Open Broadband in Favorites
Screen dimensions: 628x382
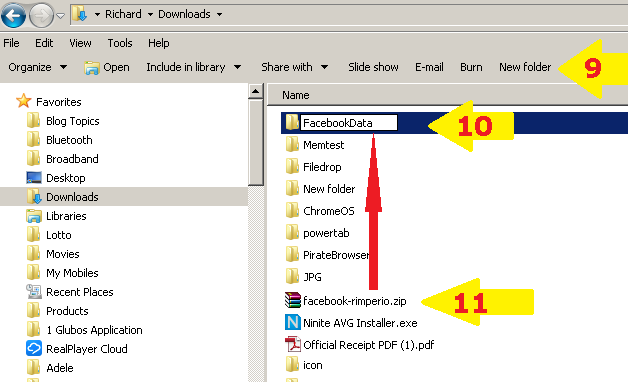[72, 159]
